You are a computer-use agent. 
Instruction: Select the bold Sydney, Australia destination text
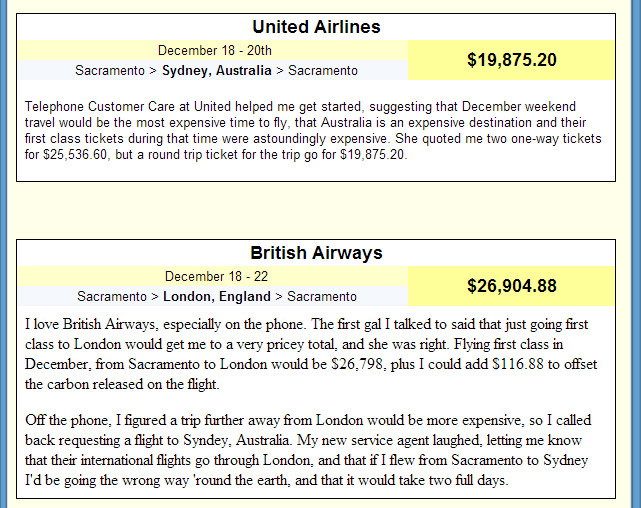(x=216, y=71)
